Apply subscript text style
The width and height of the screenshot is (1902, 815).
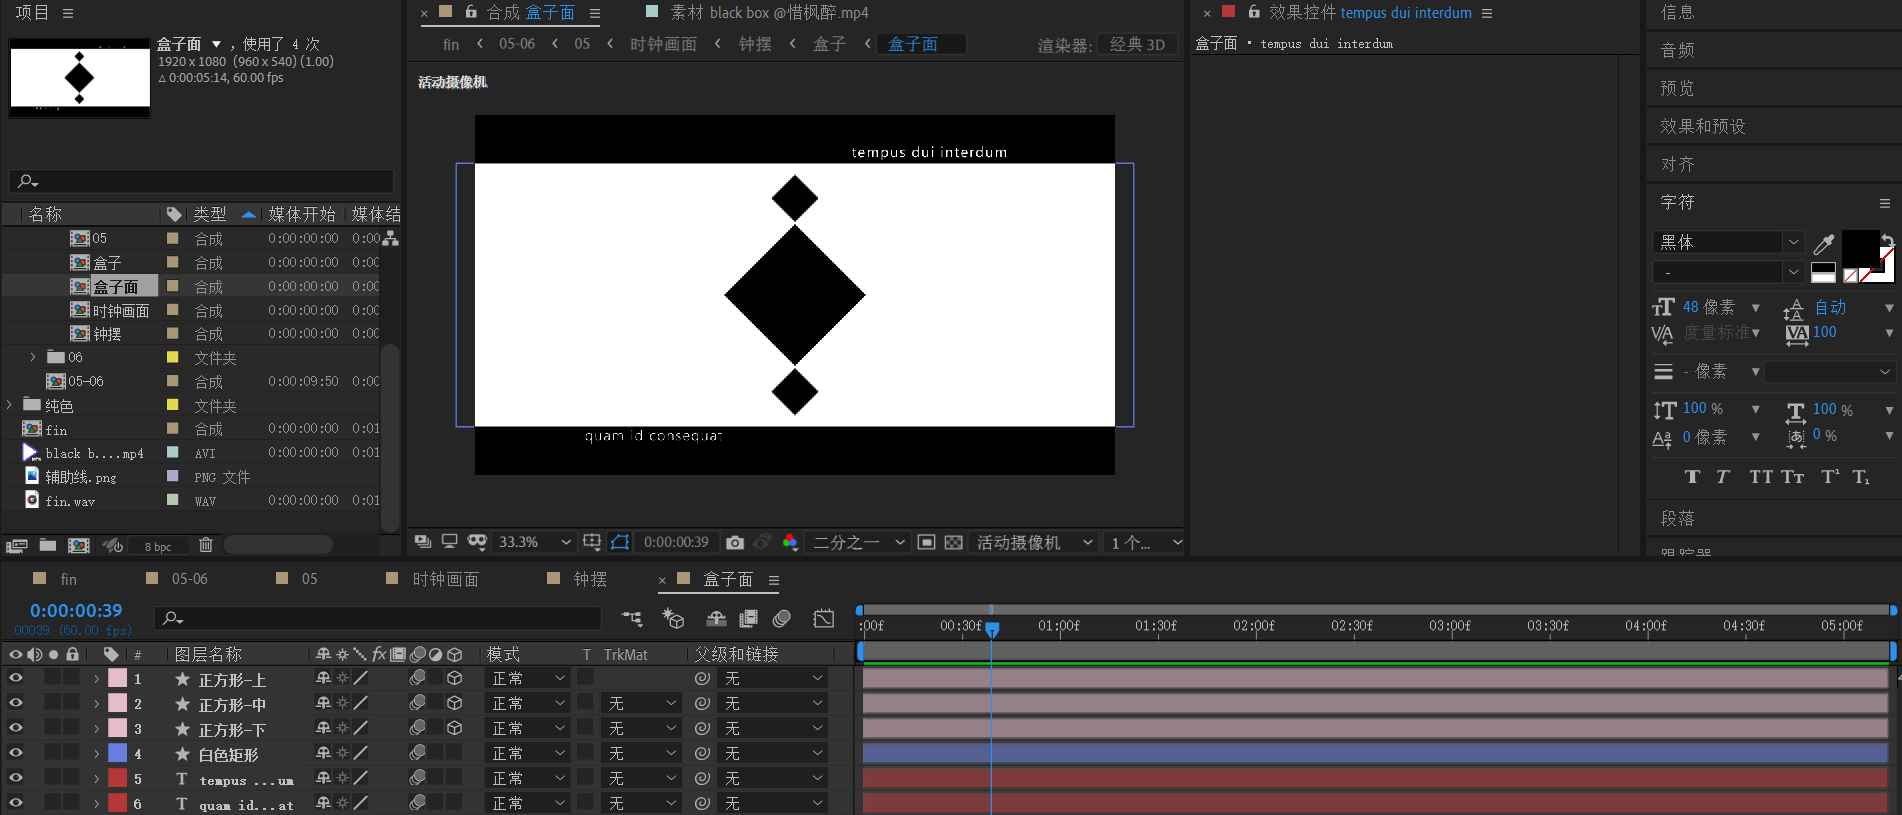(1861, 477)
